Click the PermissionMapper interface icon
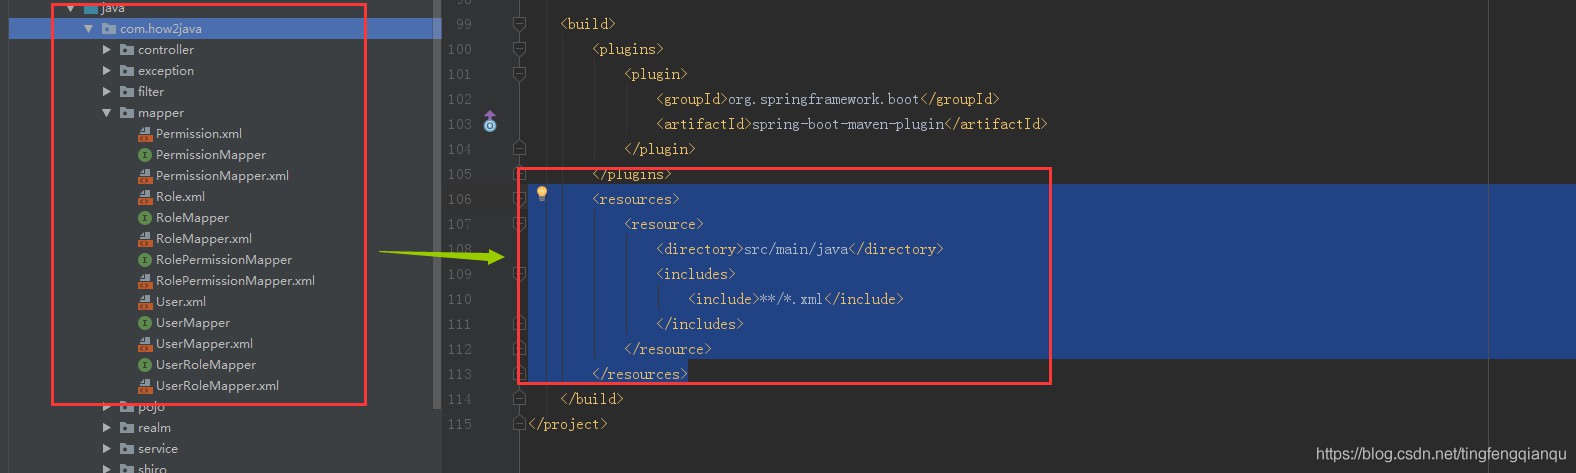This screenshot has width=1576, height=473. (x=145, y=155)
